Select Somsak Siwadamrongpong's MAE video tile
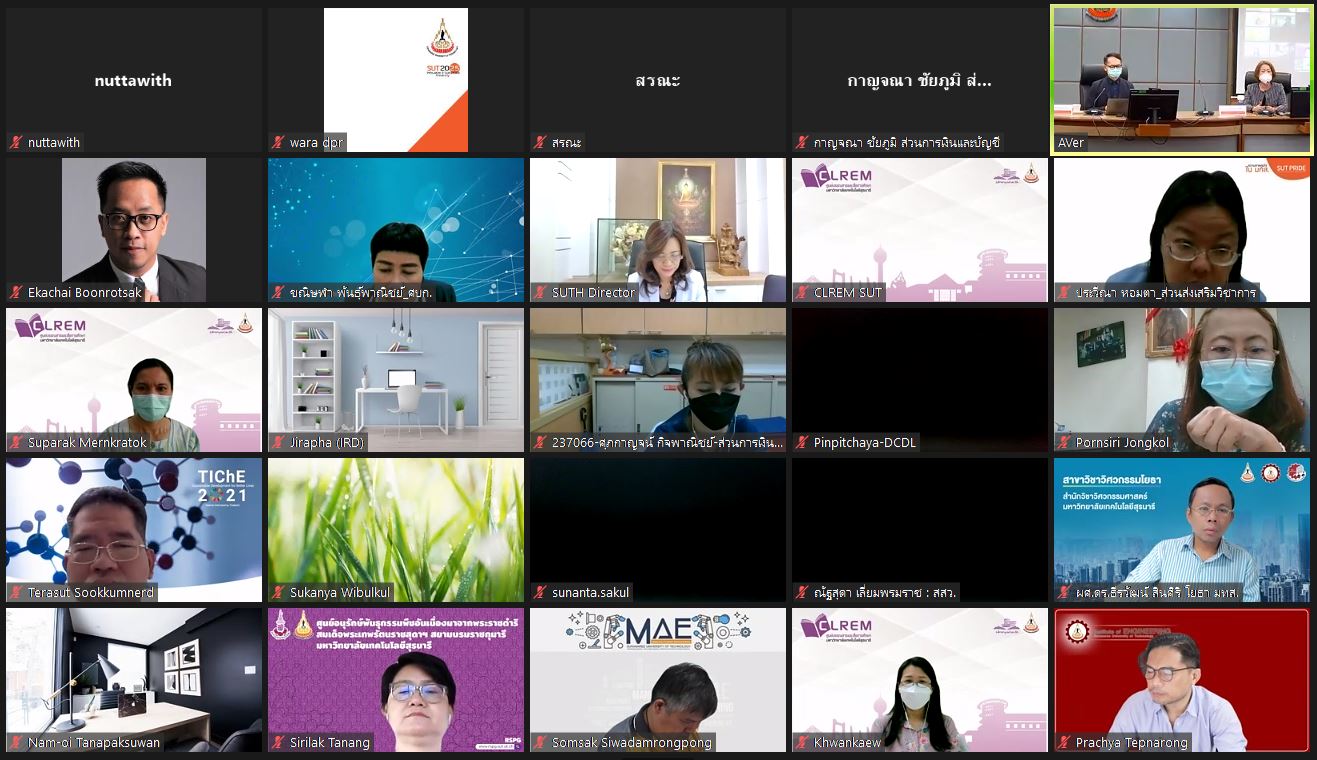The width and height of the screenshot is (1317, 760). [658, 680]
